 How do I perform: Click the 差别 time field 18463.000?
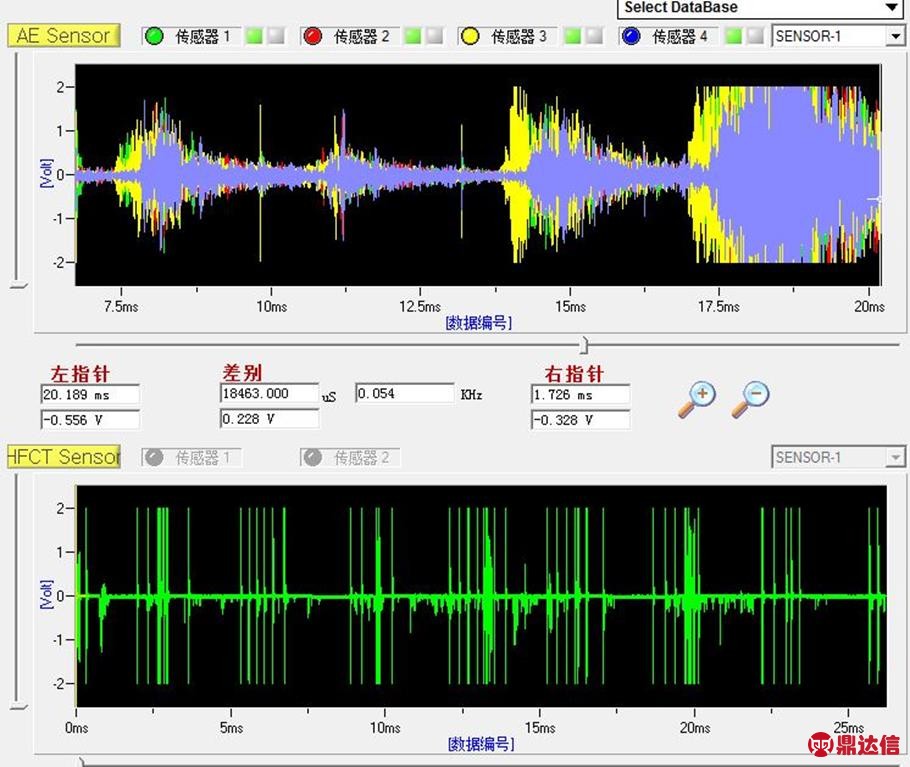tap(269, 393)
